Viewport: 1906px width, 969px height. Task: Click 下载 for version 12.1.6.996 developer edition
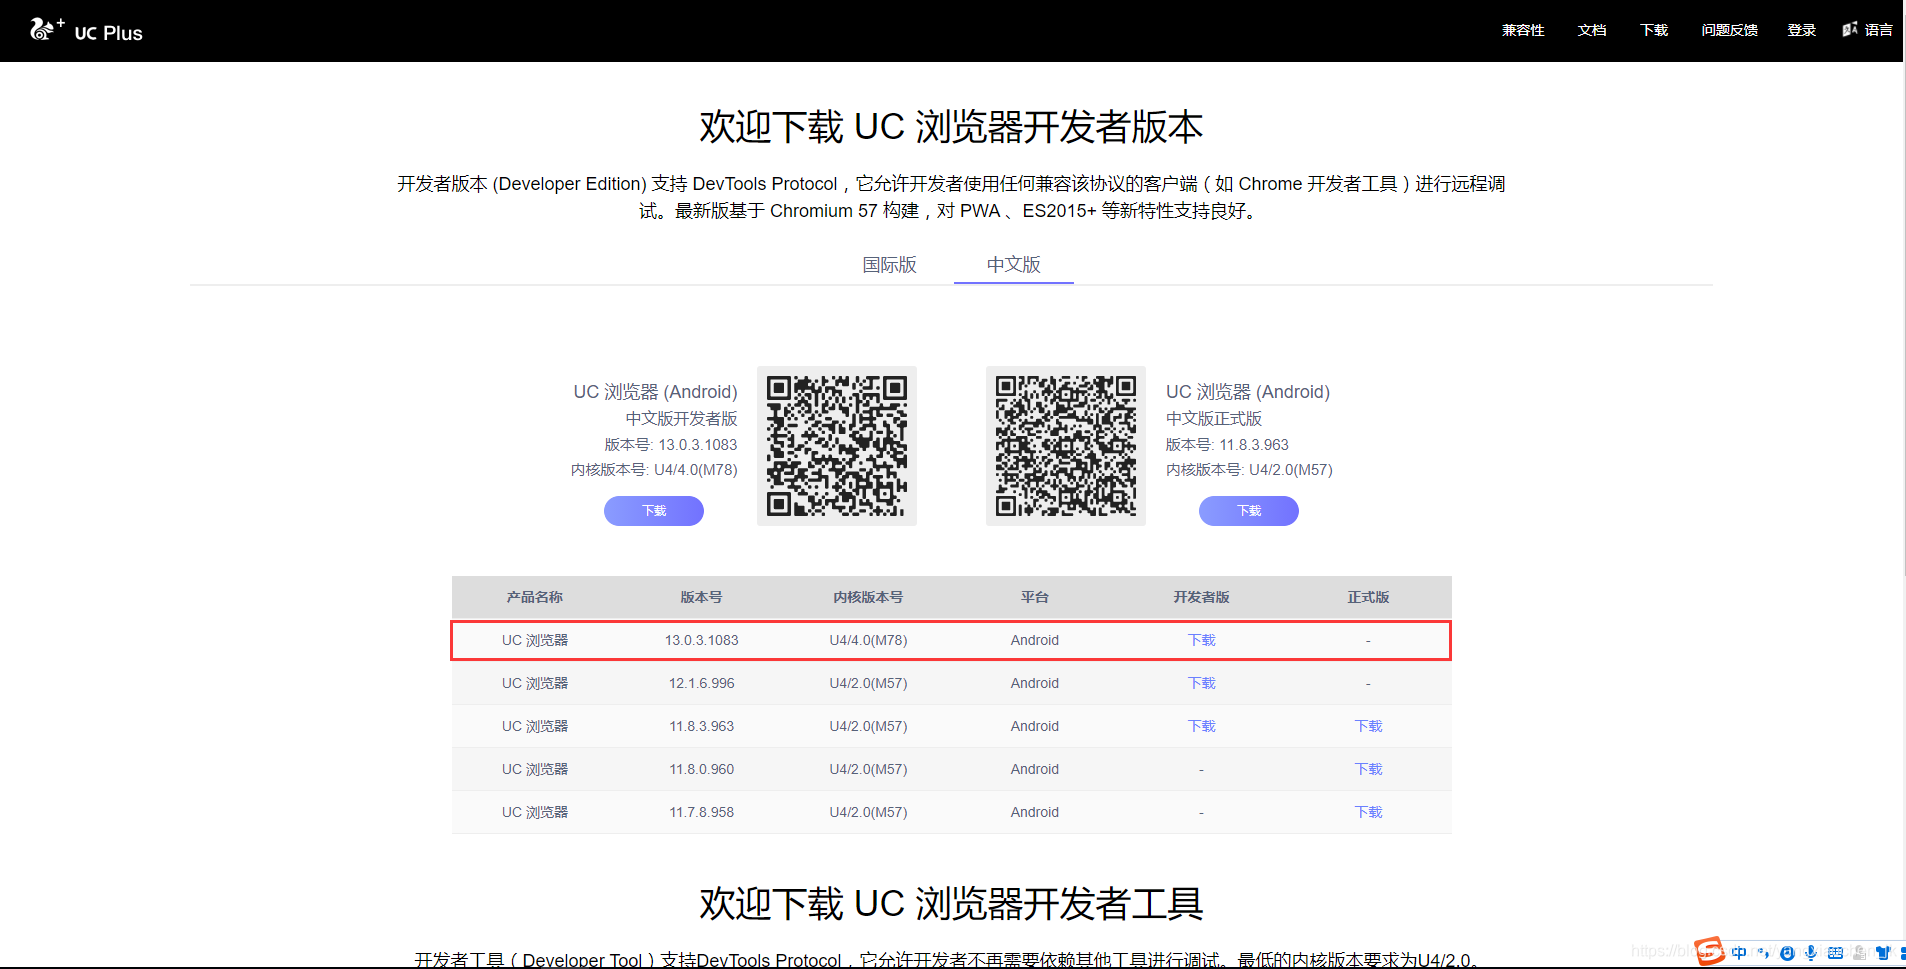[1200, 683]
